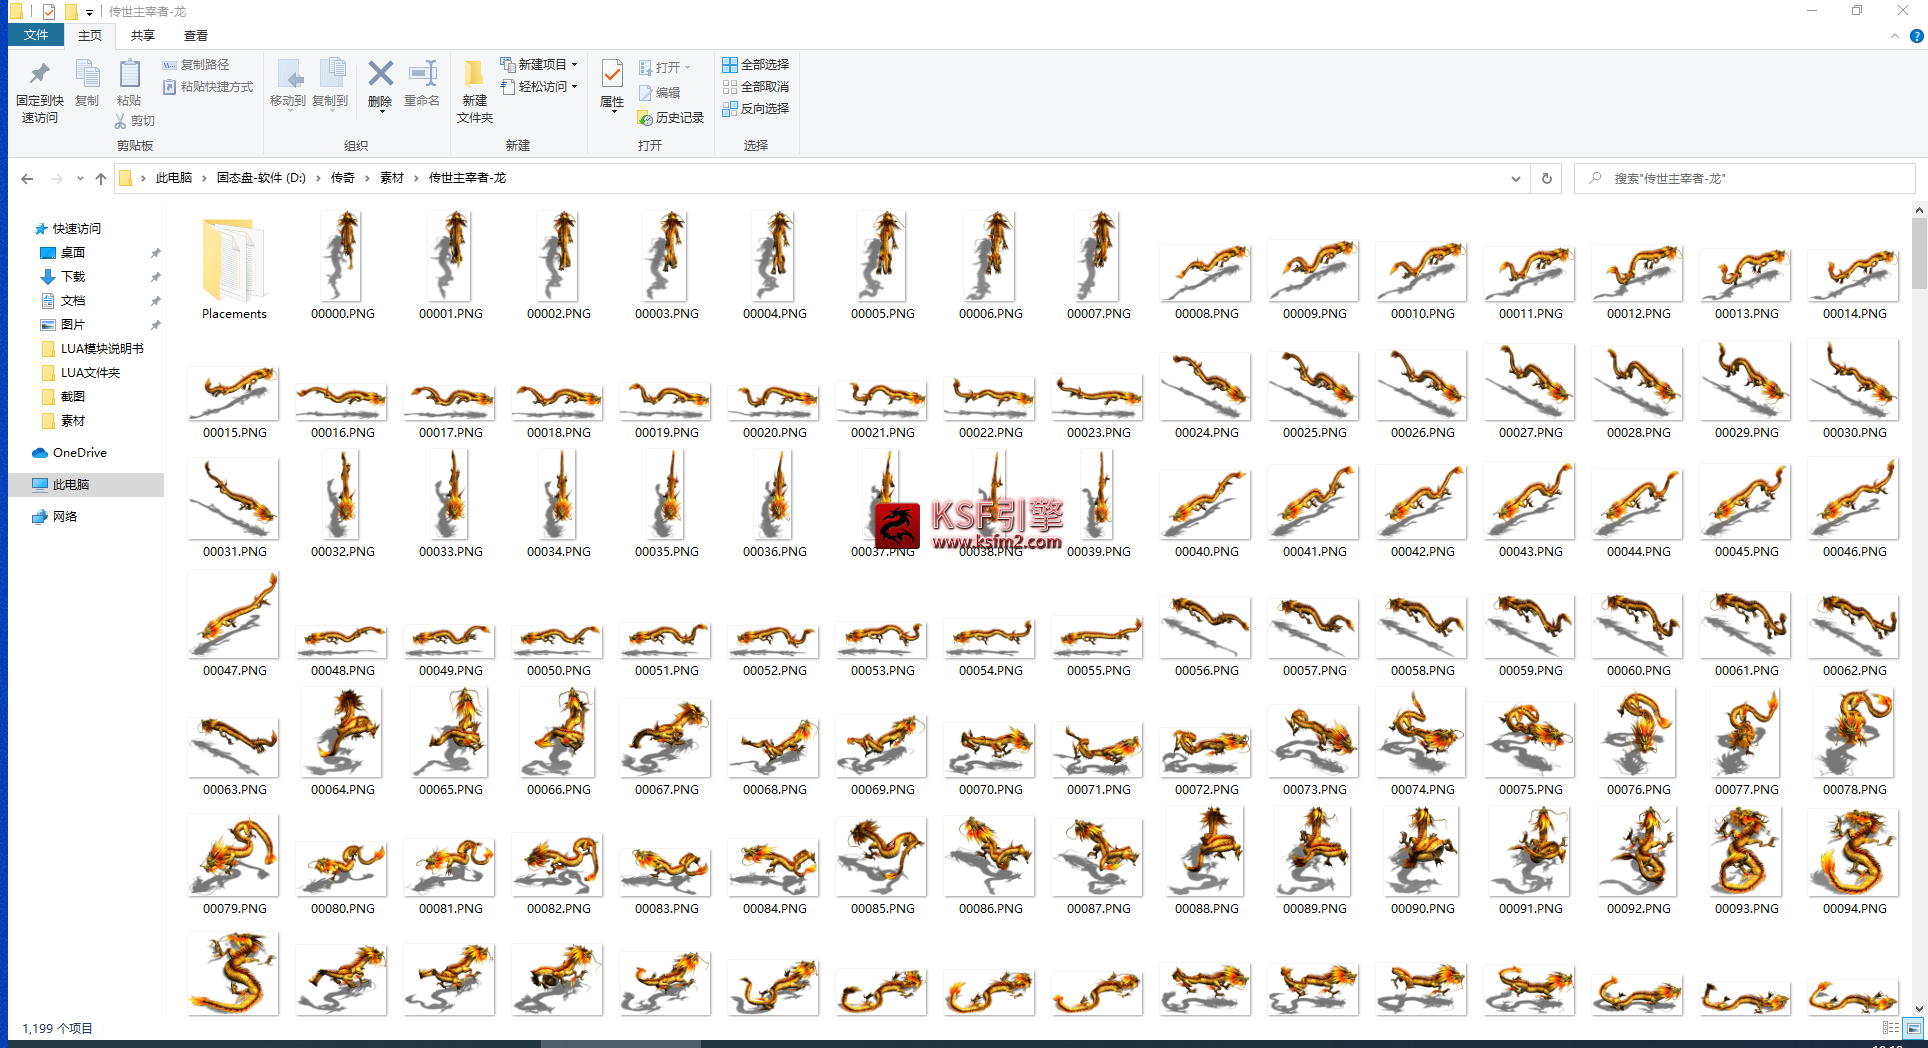The width and height of the screenshot is (1928, 1048).
Task: Open the recent locations dropdown arrow
Action: [x=80, y=179]
